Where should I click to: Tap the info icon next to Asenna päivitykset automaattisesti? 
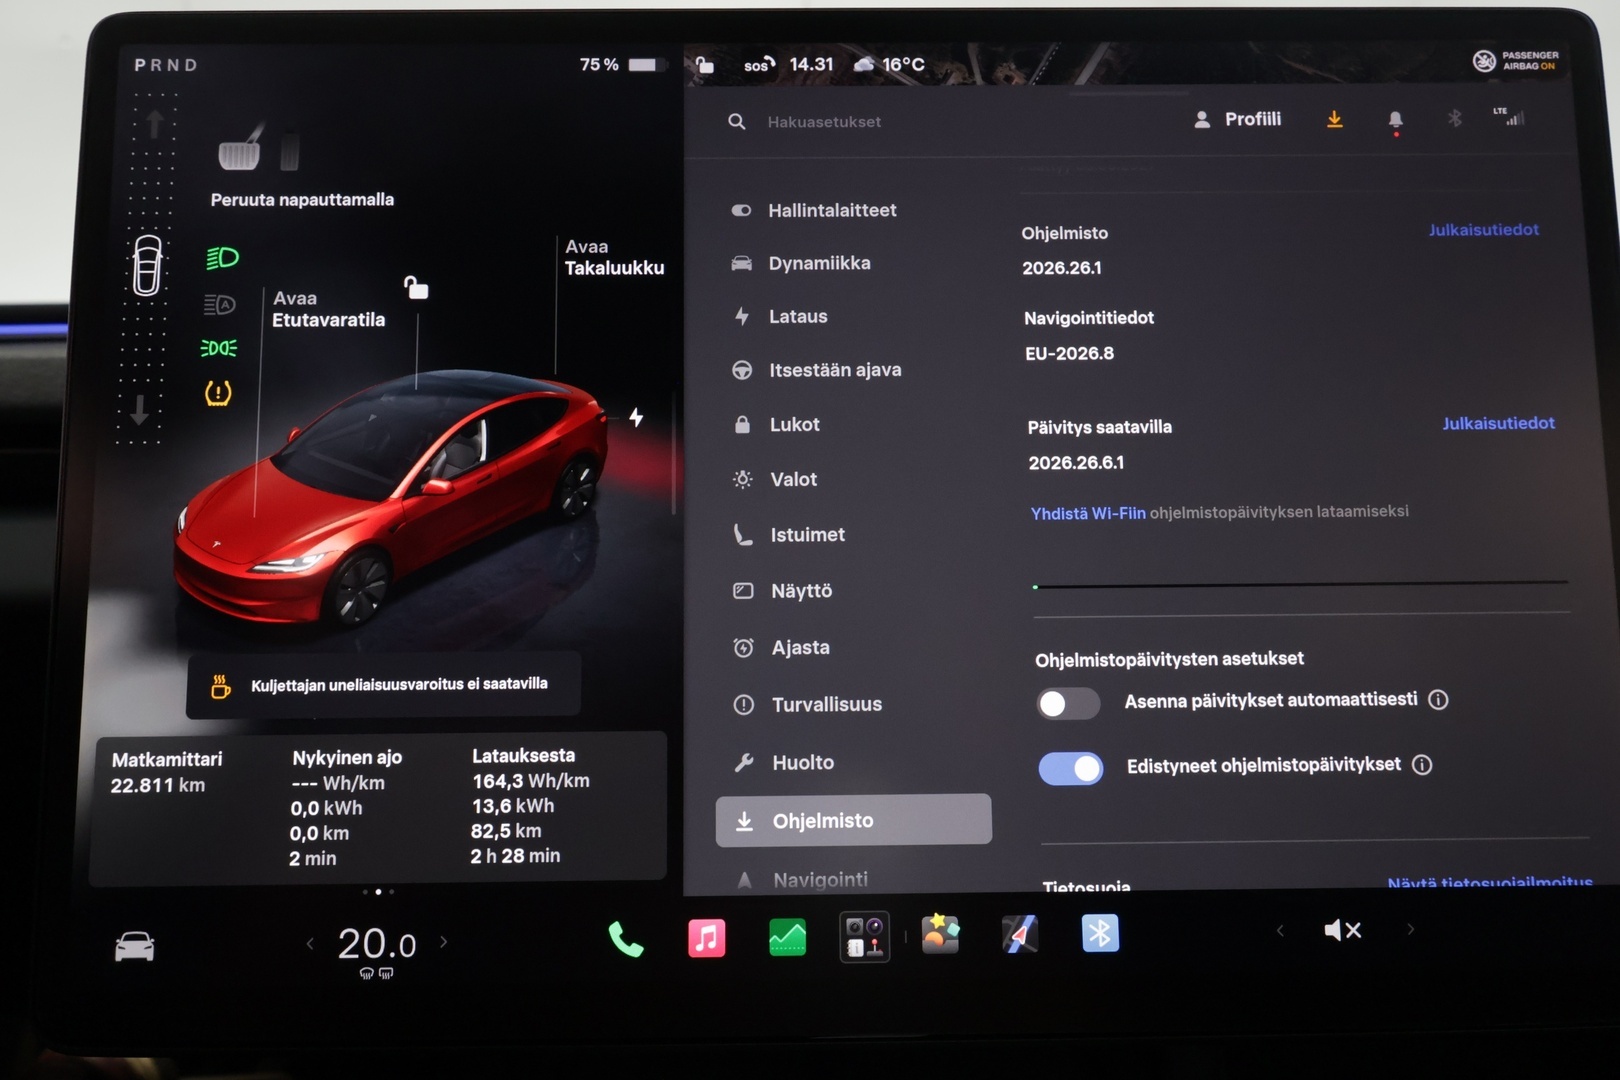click(x=1438, y=700)
